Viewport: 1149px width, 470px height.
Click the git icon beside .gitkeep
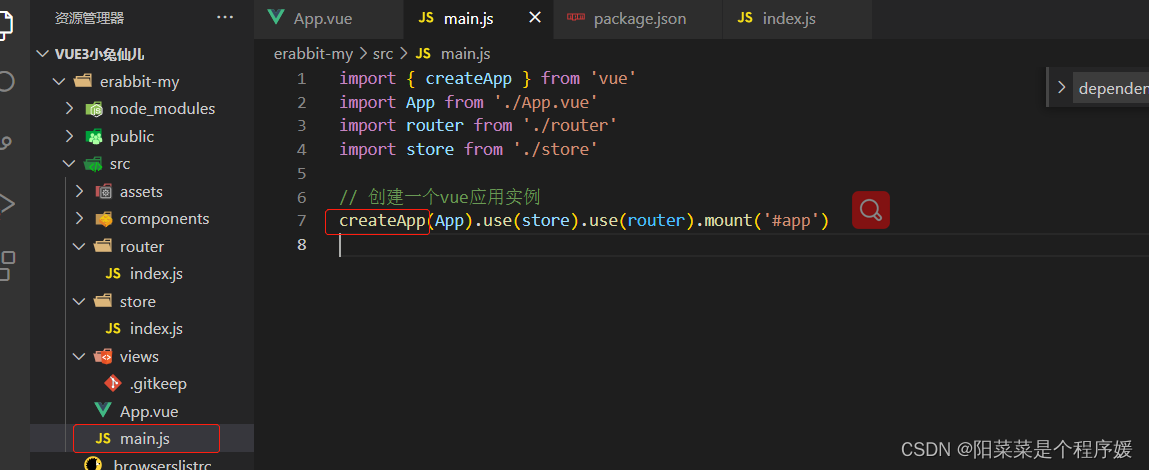(x=113, y=383)
